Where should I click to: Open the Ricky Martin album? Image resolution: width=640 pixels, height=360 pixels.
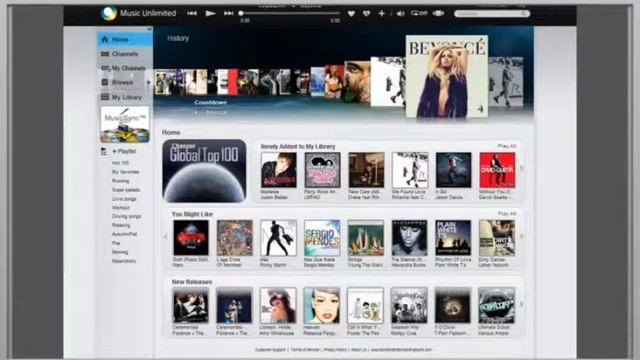point(278,238)
